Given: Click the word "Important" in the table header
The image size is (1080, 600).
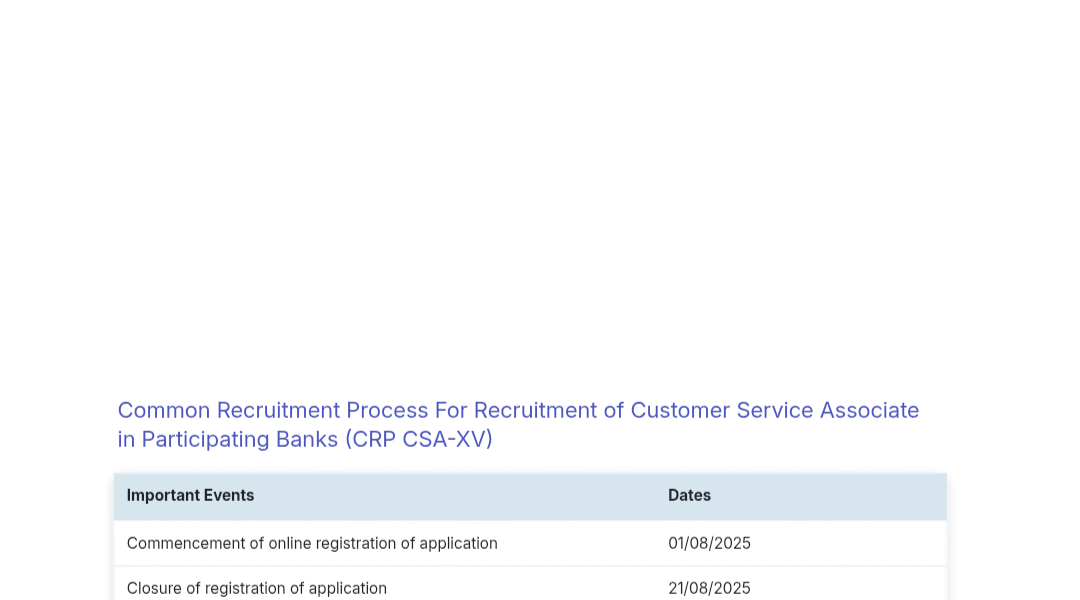Looking at the screenshot, I should pyautogui.click(x=163, y=495).
